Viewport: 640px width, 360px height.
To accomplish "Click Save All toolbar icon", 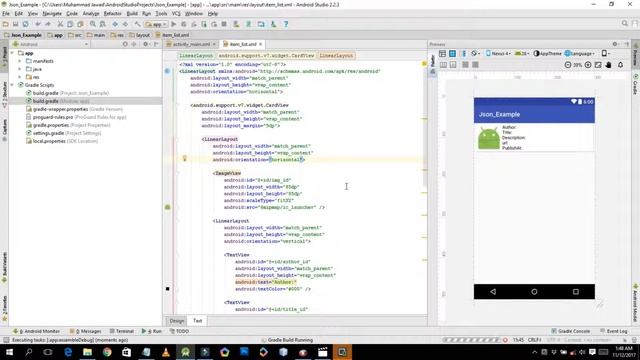I will (x=16, y=24).
